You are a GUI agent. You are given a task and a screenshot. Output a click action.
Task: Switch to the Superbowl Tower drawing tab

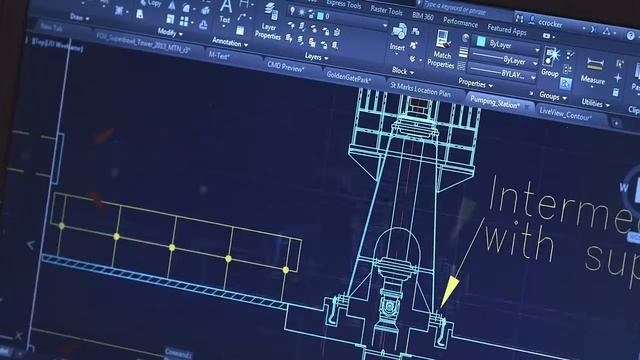tap(143, 43)
